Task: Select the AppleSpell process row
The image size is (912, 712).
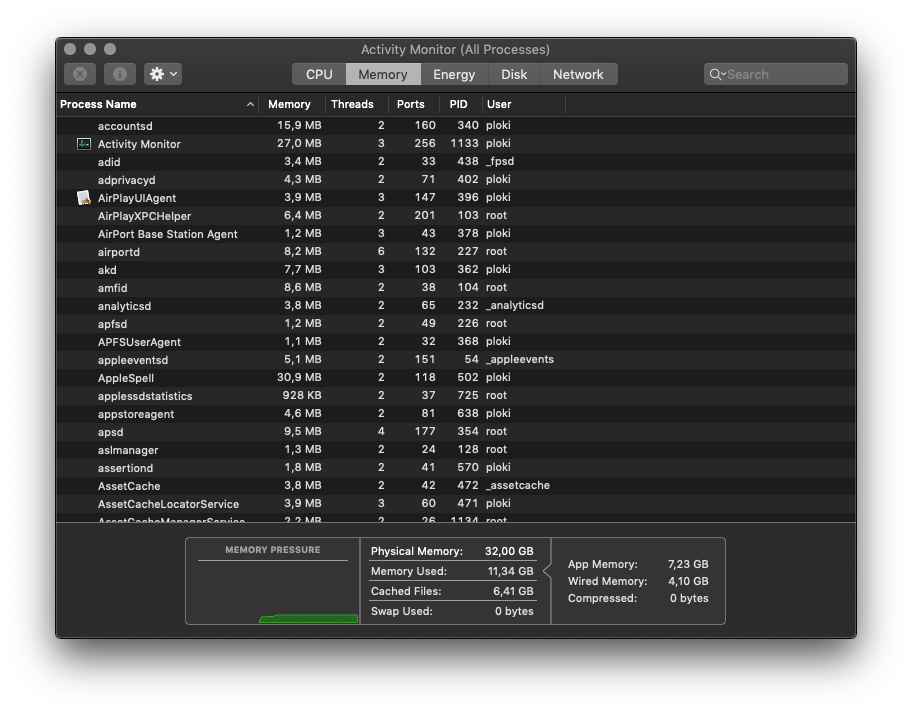Action: [456, 378]
